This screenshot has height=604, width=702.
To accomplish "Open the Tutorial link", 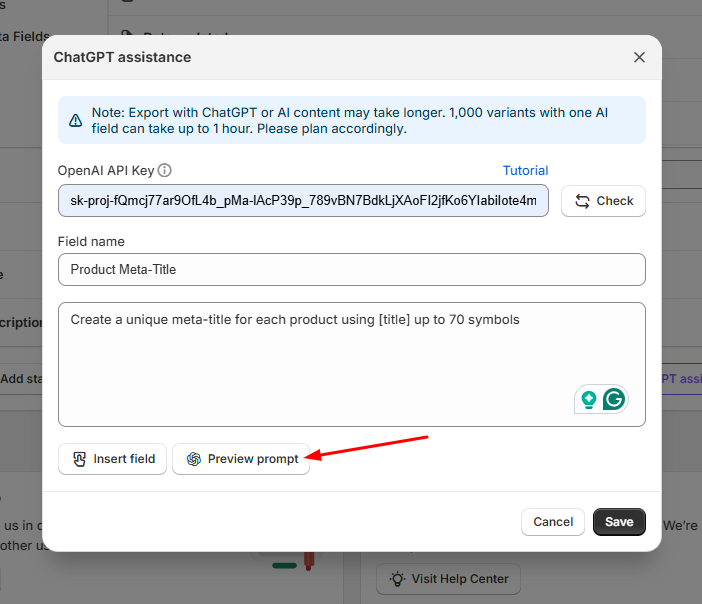I will 525,171.
